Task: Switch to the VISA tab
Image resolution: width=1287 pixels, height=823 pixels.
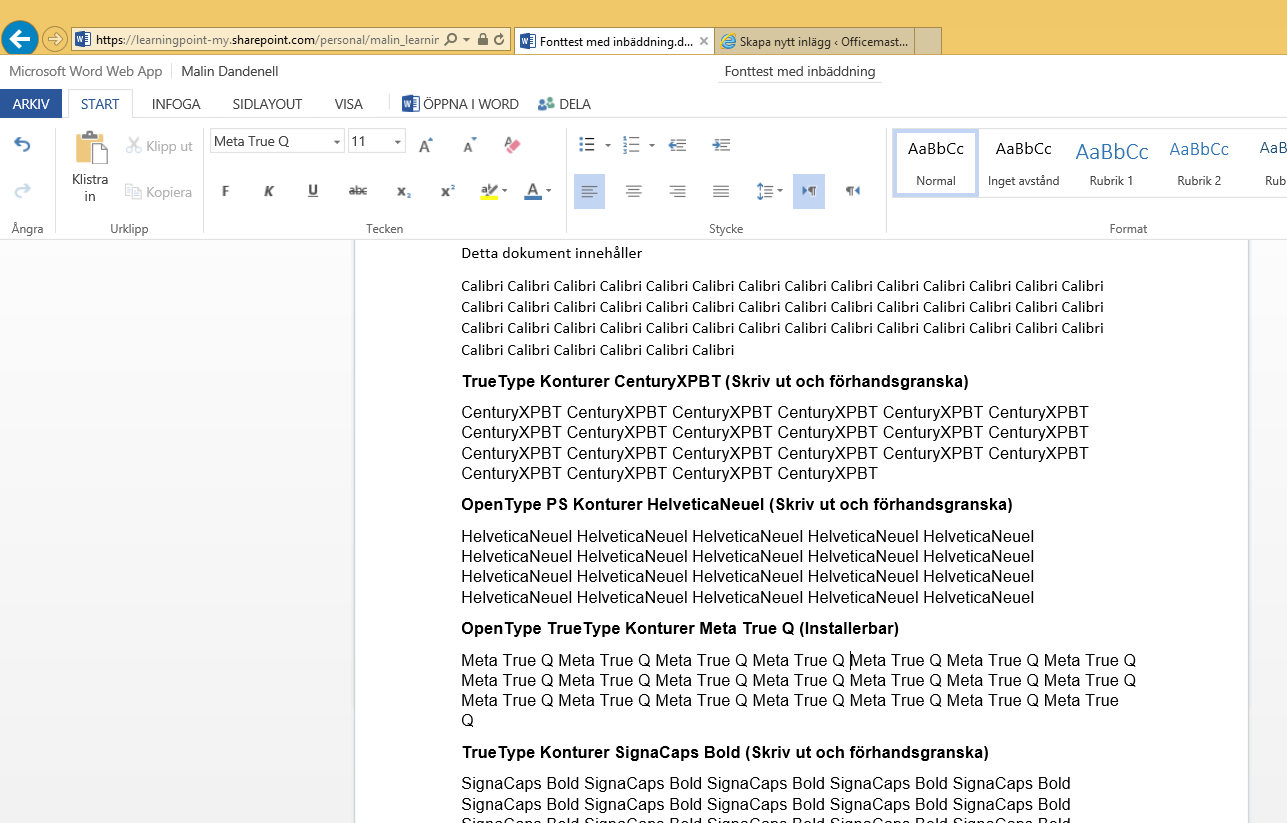Action: pos(349,104)
